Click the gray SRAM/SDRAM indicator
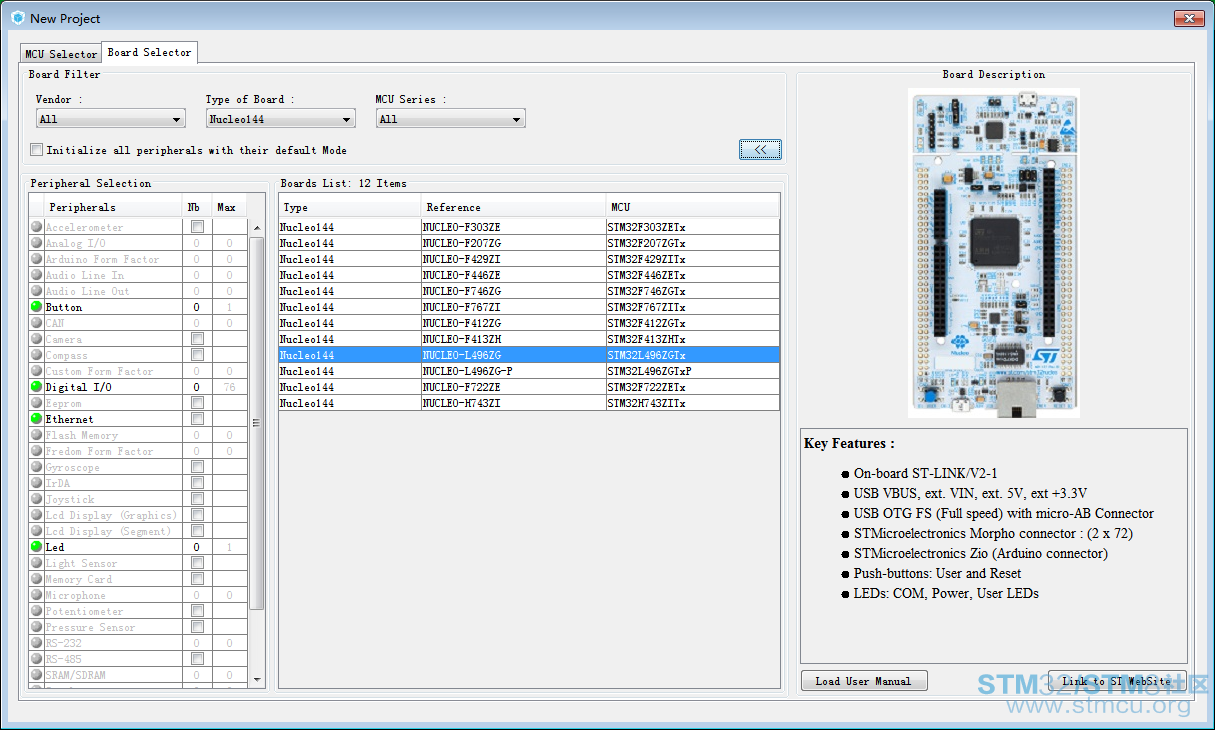The image size is (1215, 730). [x=37, y=675]
